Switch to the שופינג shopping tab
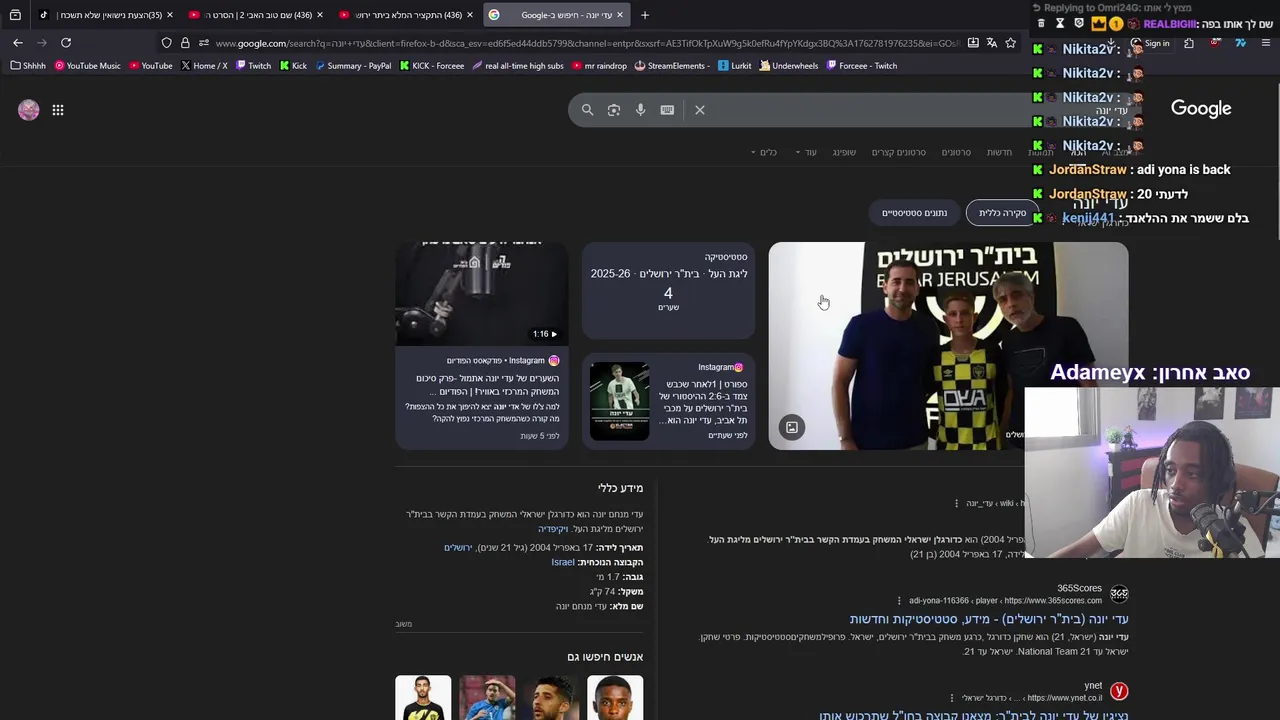Viewport: 1280px width, 720px height. click(x=844, y=152)
